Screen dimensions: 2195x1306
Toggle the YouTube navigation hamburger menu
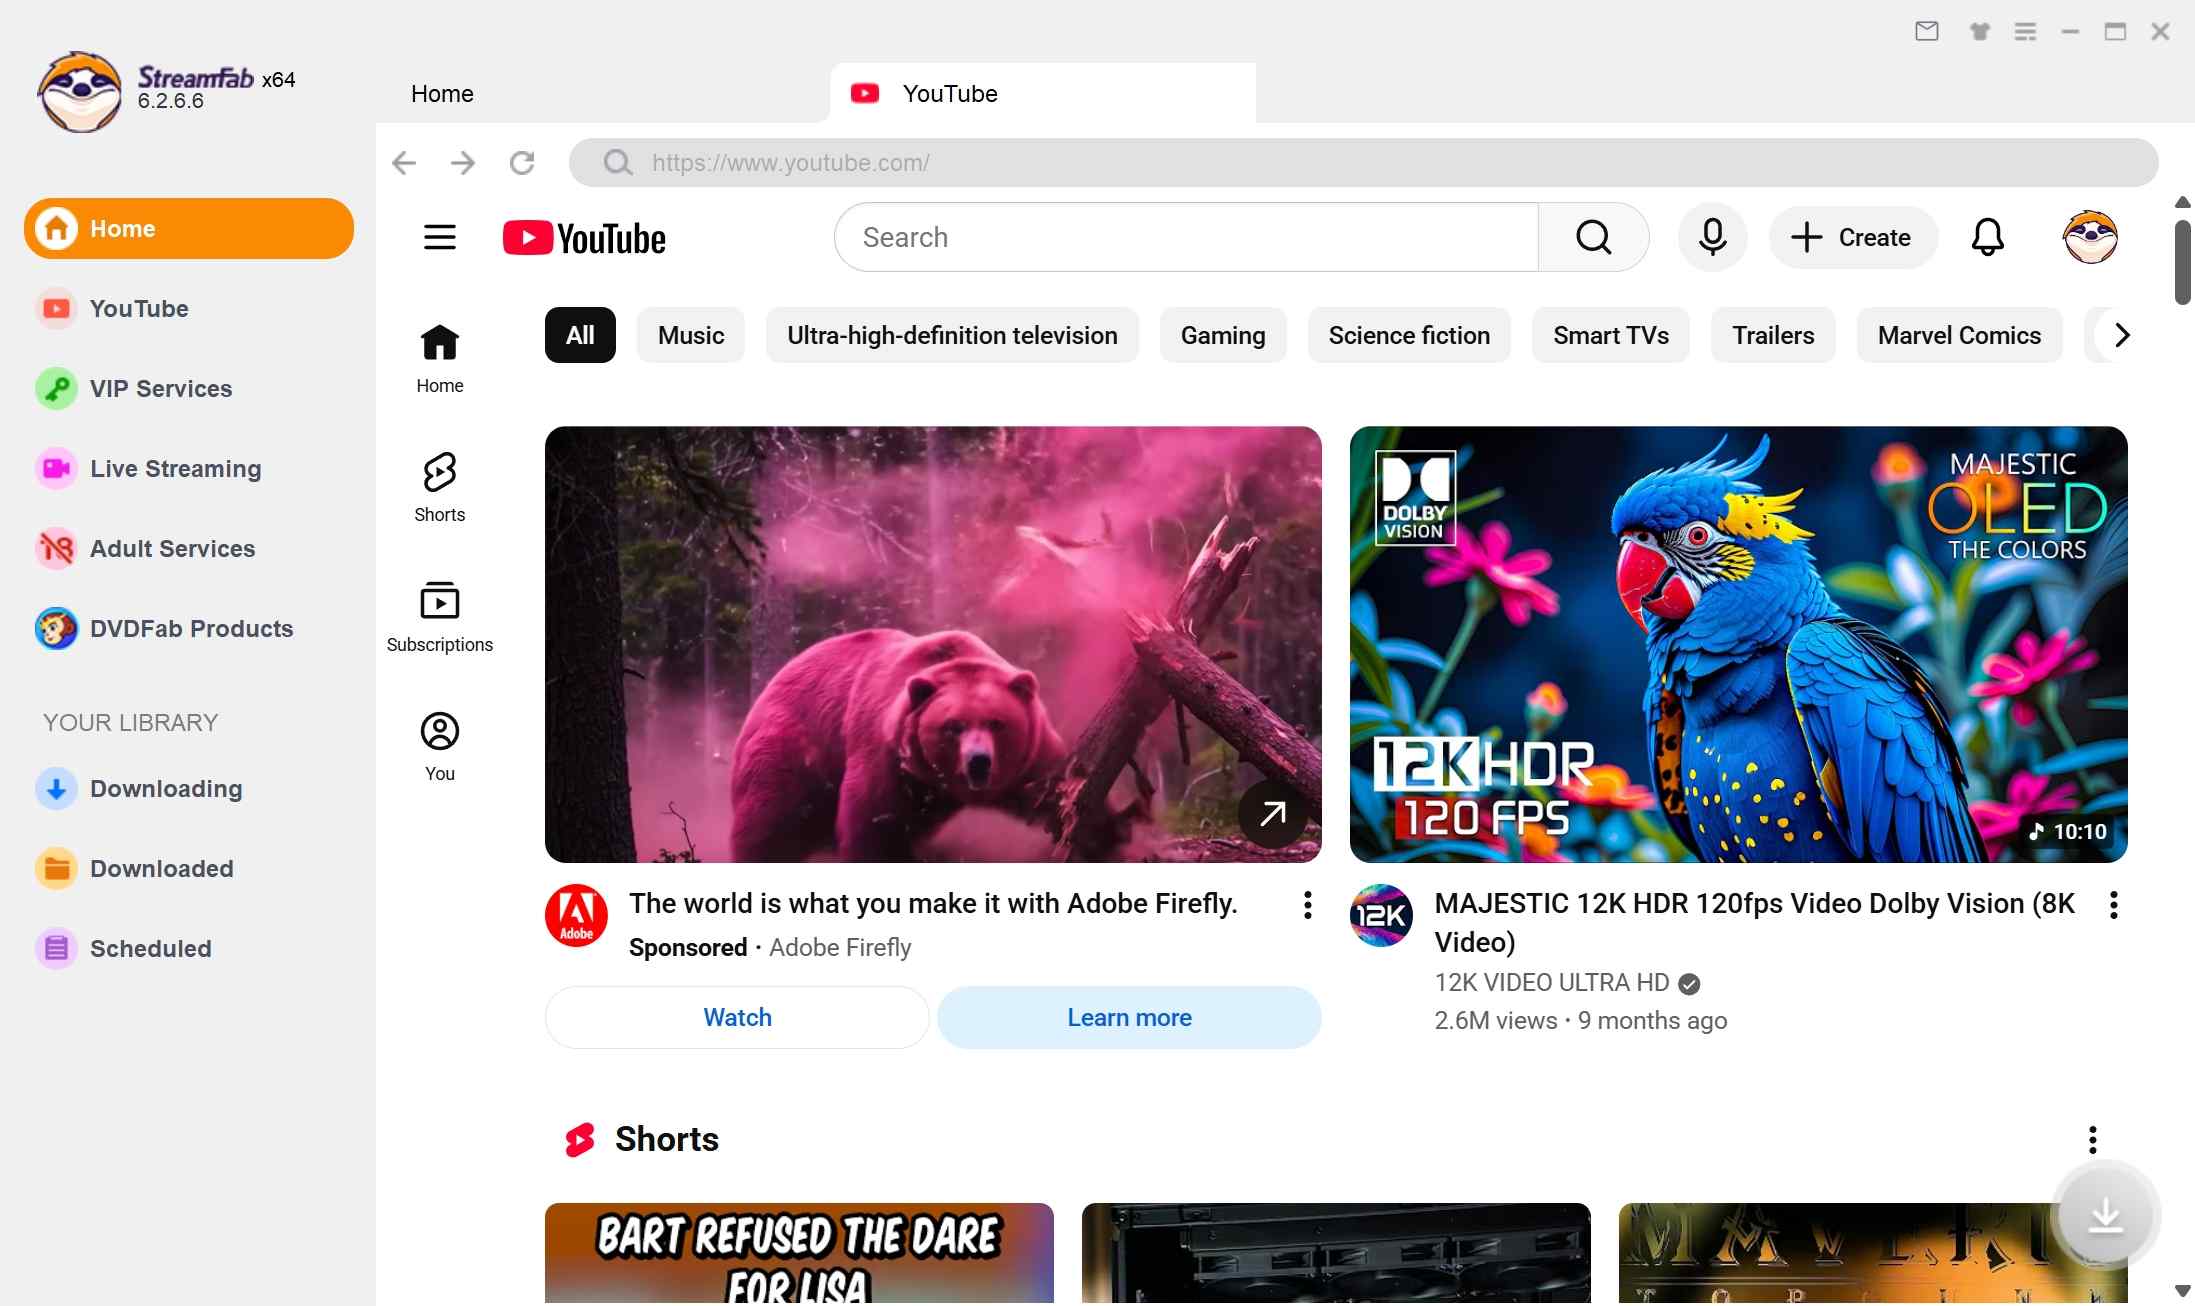[x=439, y=237]
